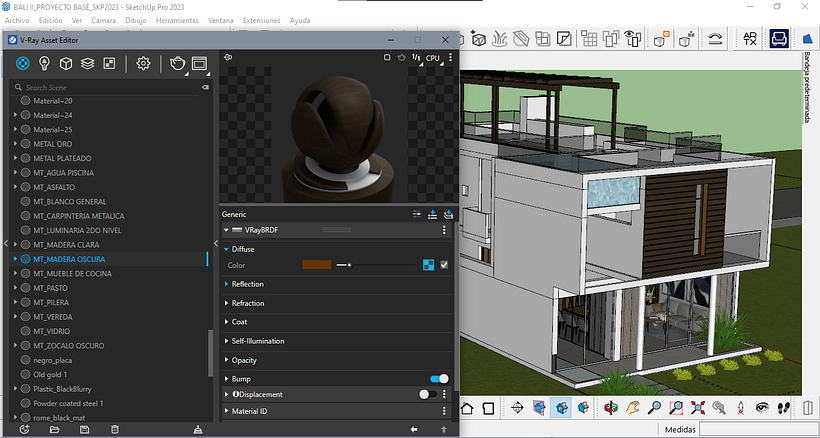Click the armchair furniture extension icon
Screen dimensions: 820x438
point(779,39)
